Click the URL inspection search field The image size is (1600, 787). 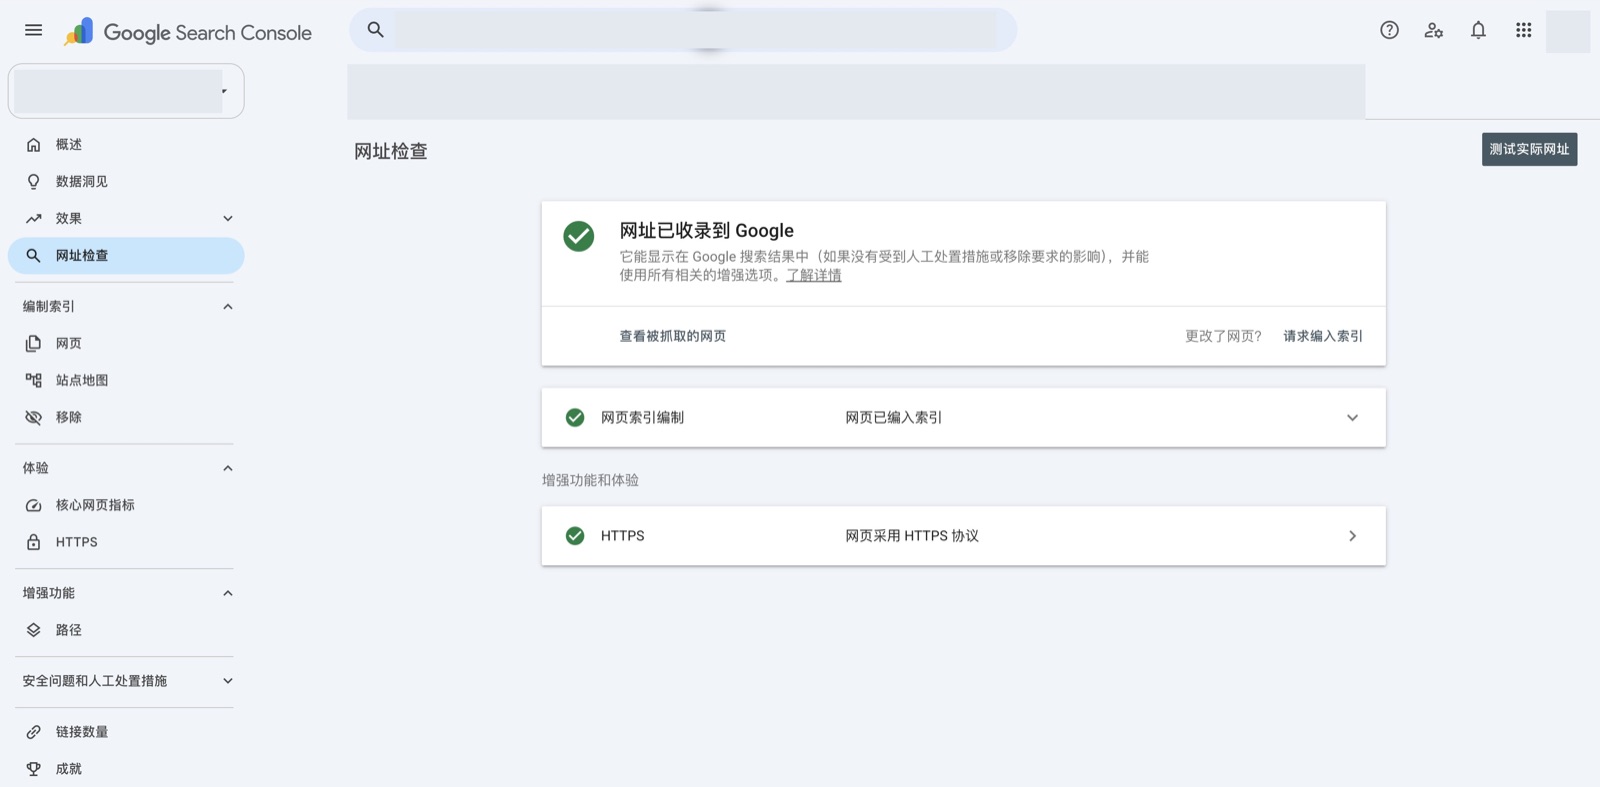(683, 30)
